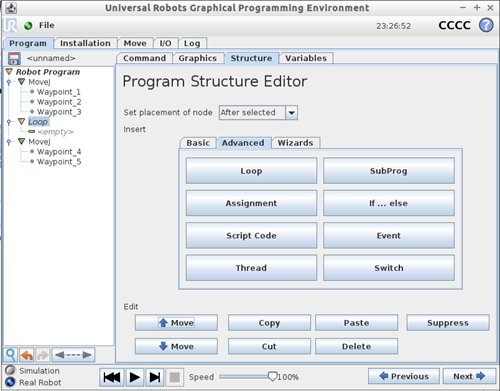Open the Variables tab
Viewport: 500px width, 391px height.
(306, 58)
